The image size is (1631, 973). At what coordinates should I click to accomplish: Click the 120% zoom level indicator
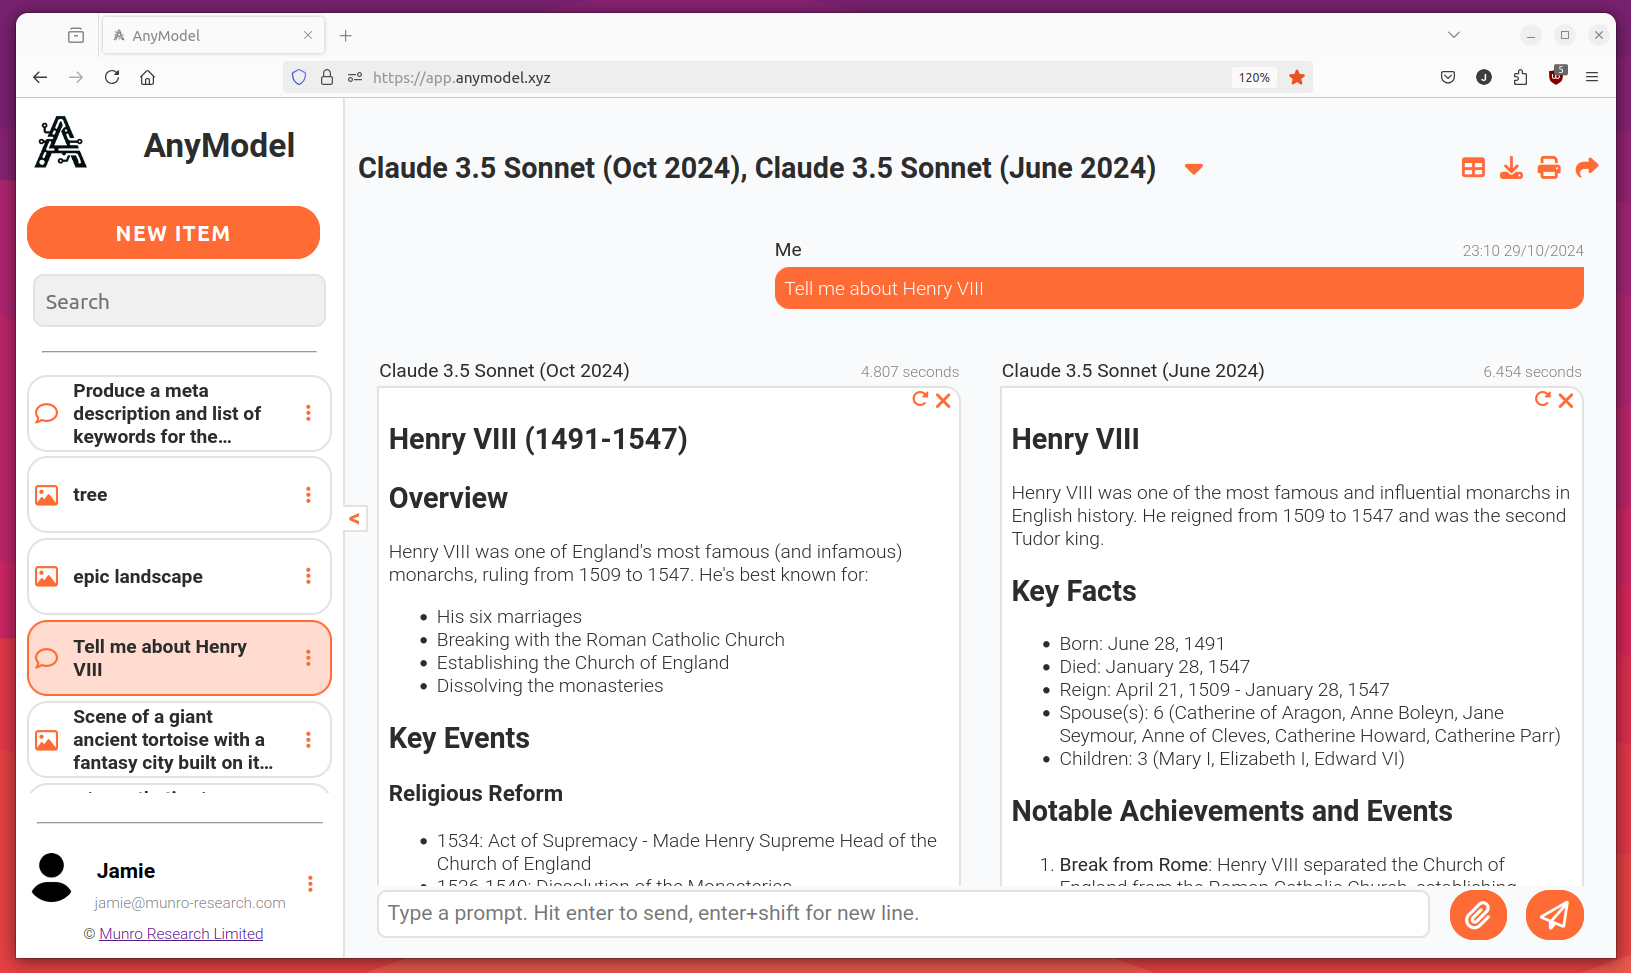(1254, 77)
